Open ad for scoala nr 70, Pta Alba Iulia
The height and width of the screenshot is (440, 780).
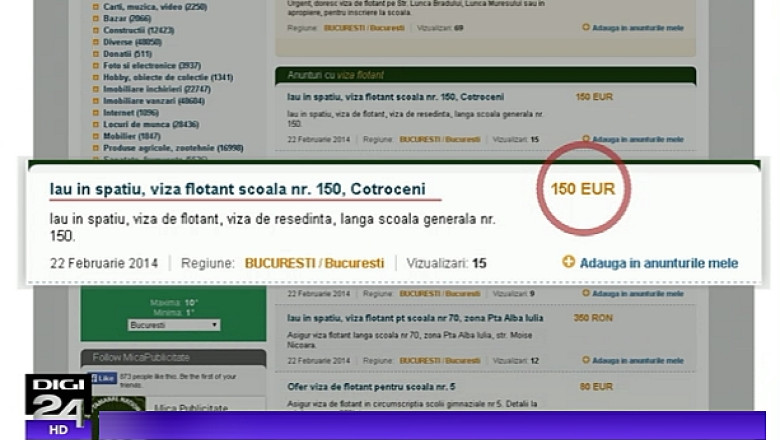(x=415, y=318)
